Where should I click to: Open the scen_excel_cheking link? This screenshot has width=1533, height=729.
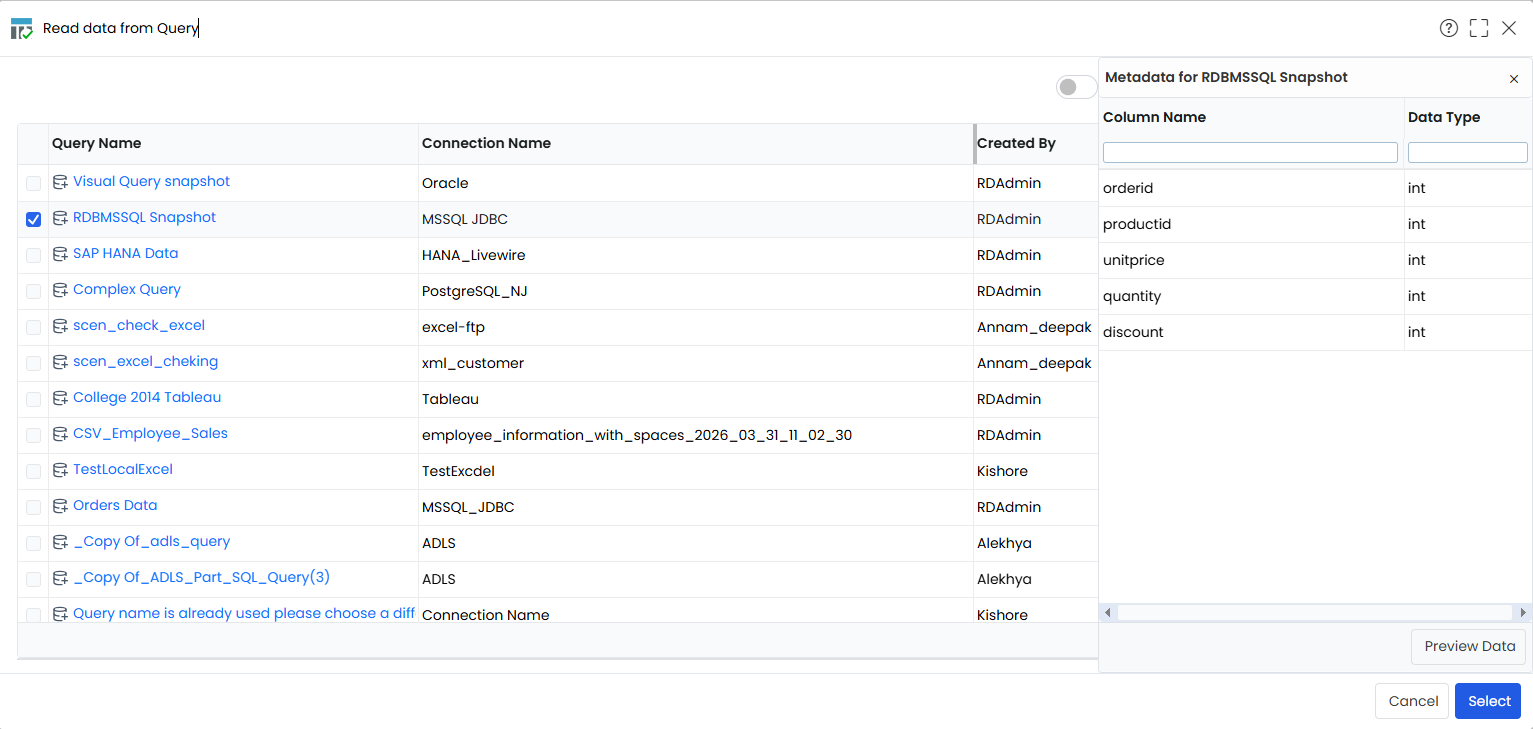click(x=145, y=361)
